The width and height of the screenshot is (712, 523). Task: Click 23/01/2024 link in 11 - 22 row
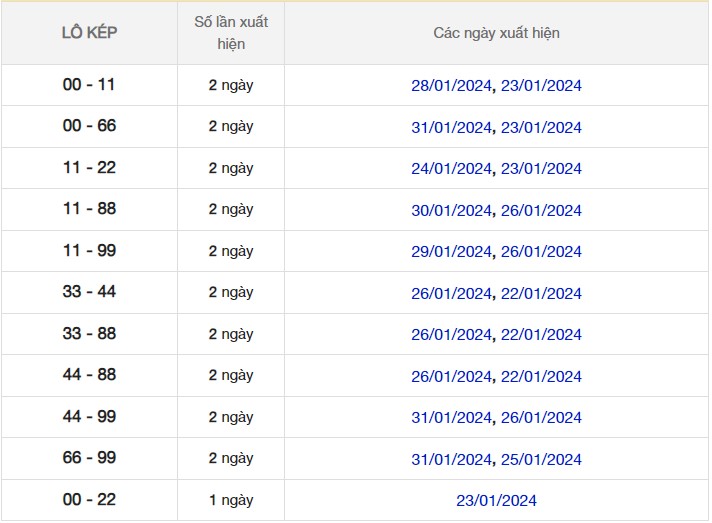pos(541,169)
